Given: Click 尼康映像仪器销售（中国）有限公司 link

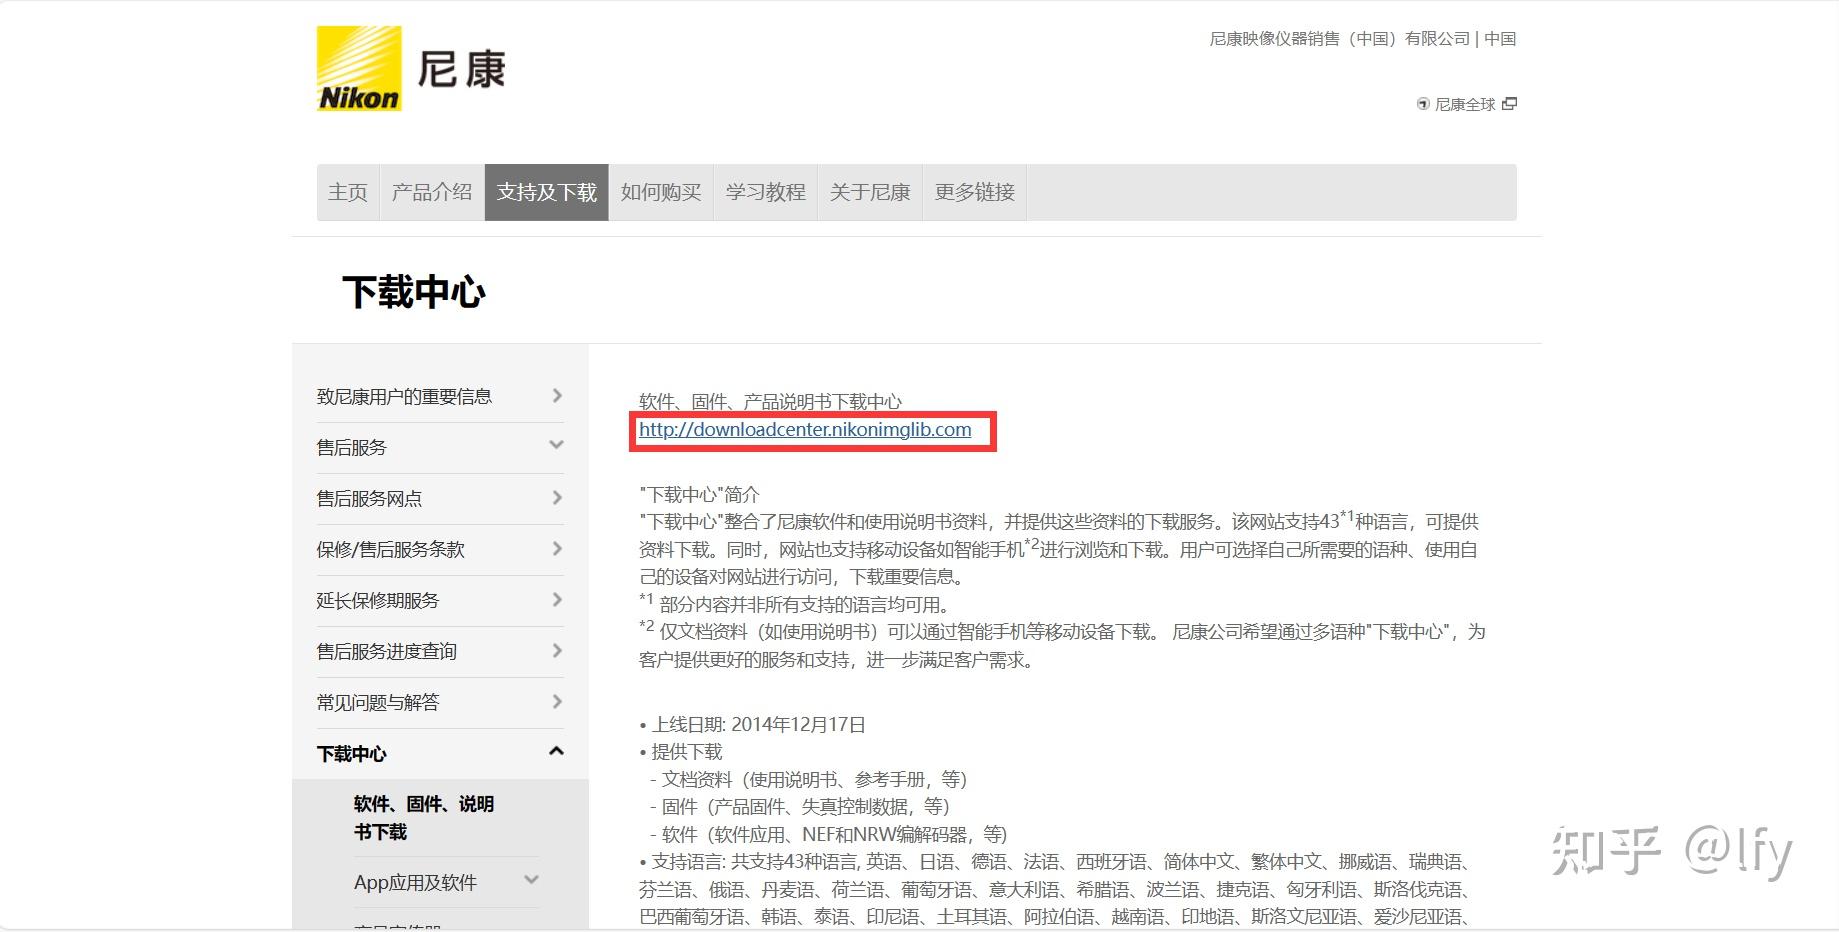Looking at the screenshot, I should [1335, 39].
